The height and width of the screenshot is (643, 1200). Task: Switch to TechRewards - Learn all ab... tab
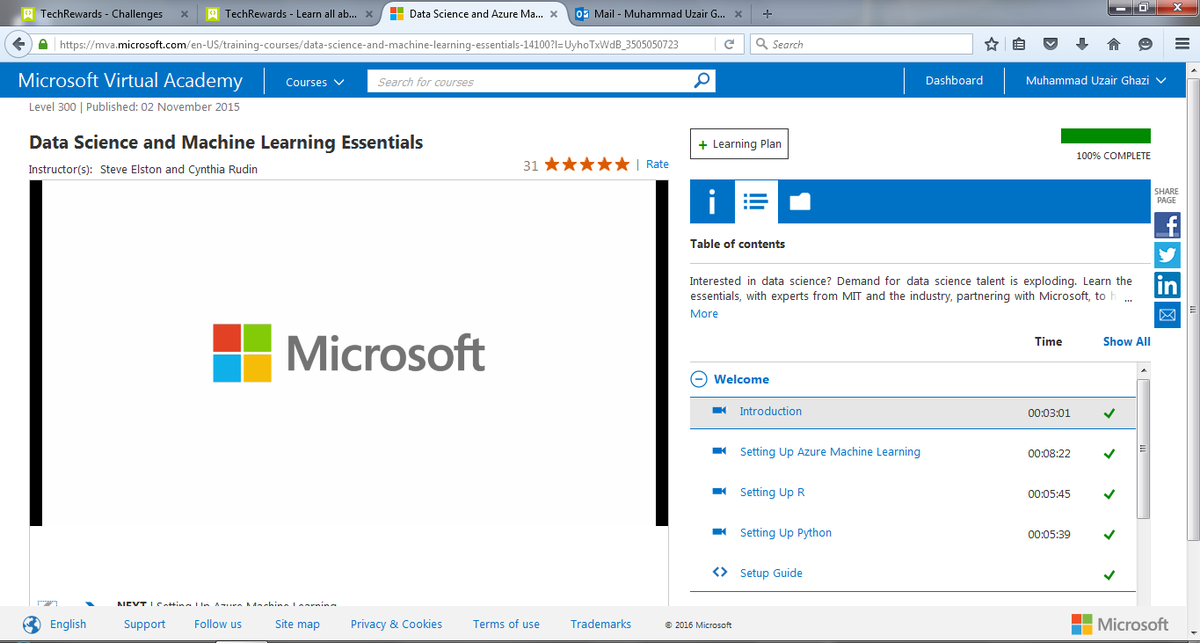291,14
